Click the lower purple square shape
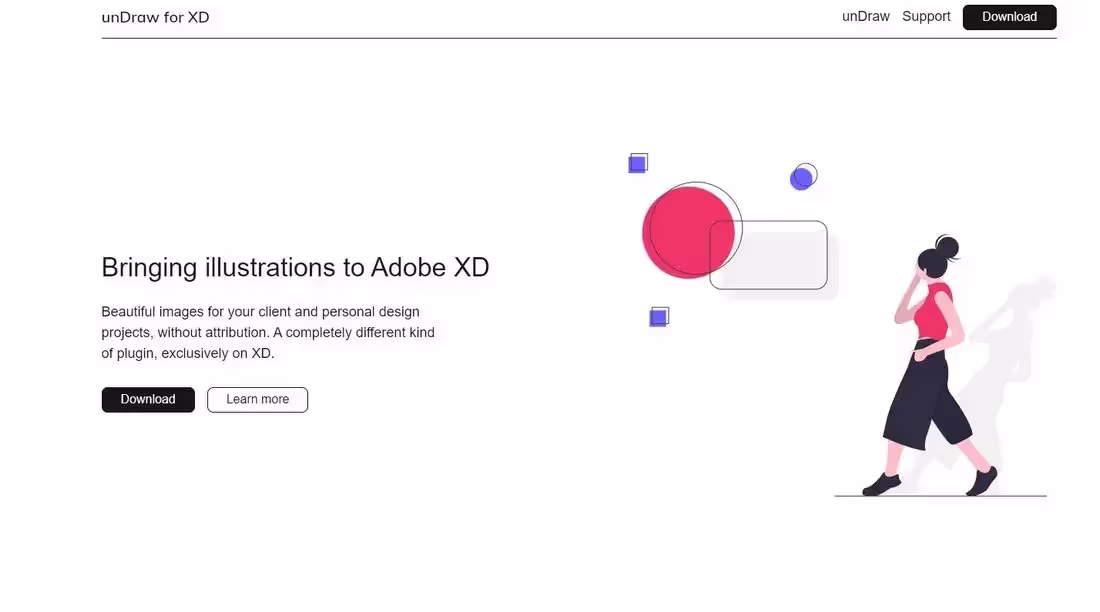This screenshot has width=1100, height=612. [658, 317]
